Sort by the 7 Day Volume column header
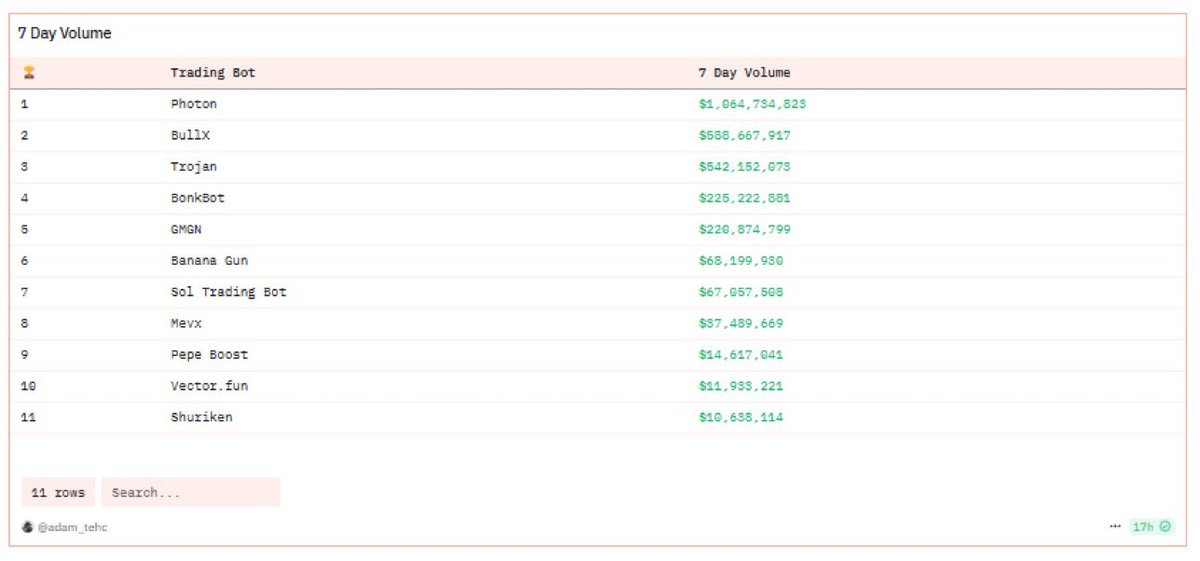1200x561 pixels. click(744, 73)
